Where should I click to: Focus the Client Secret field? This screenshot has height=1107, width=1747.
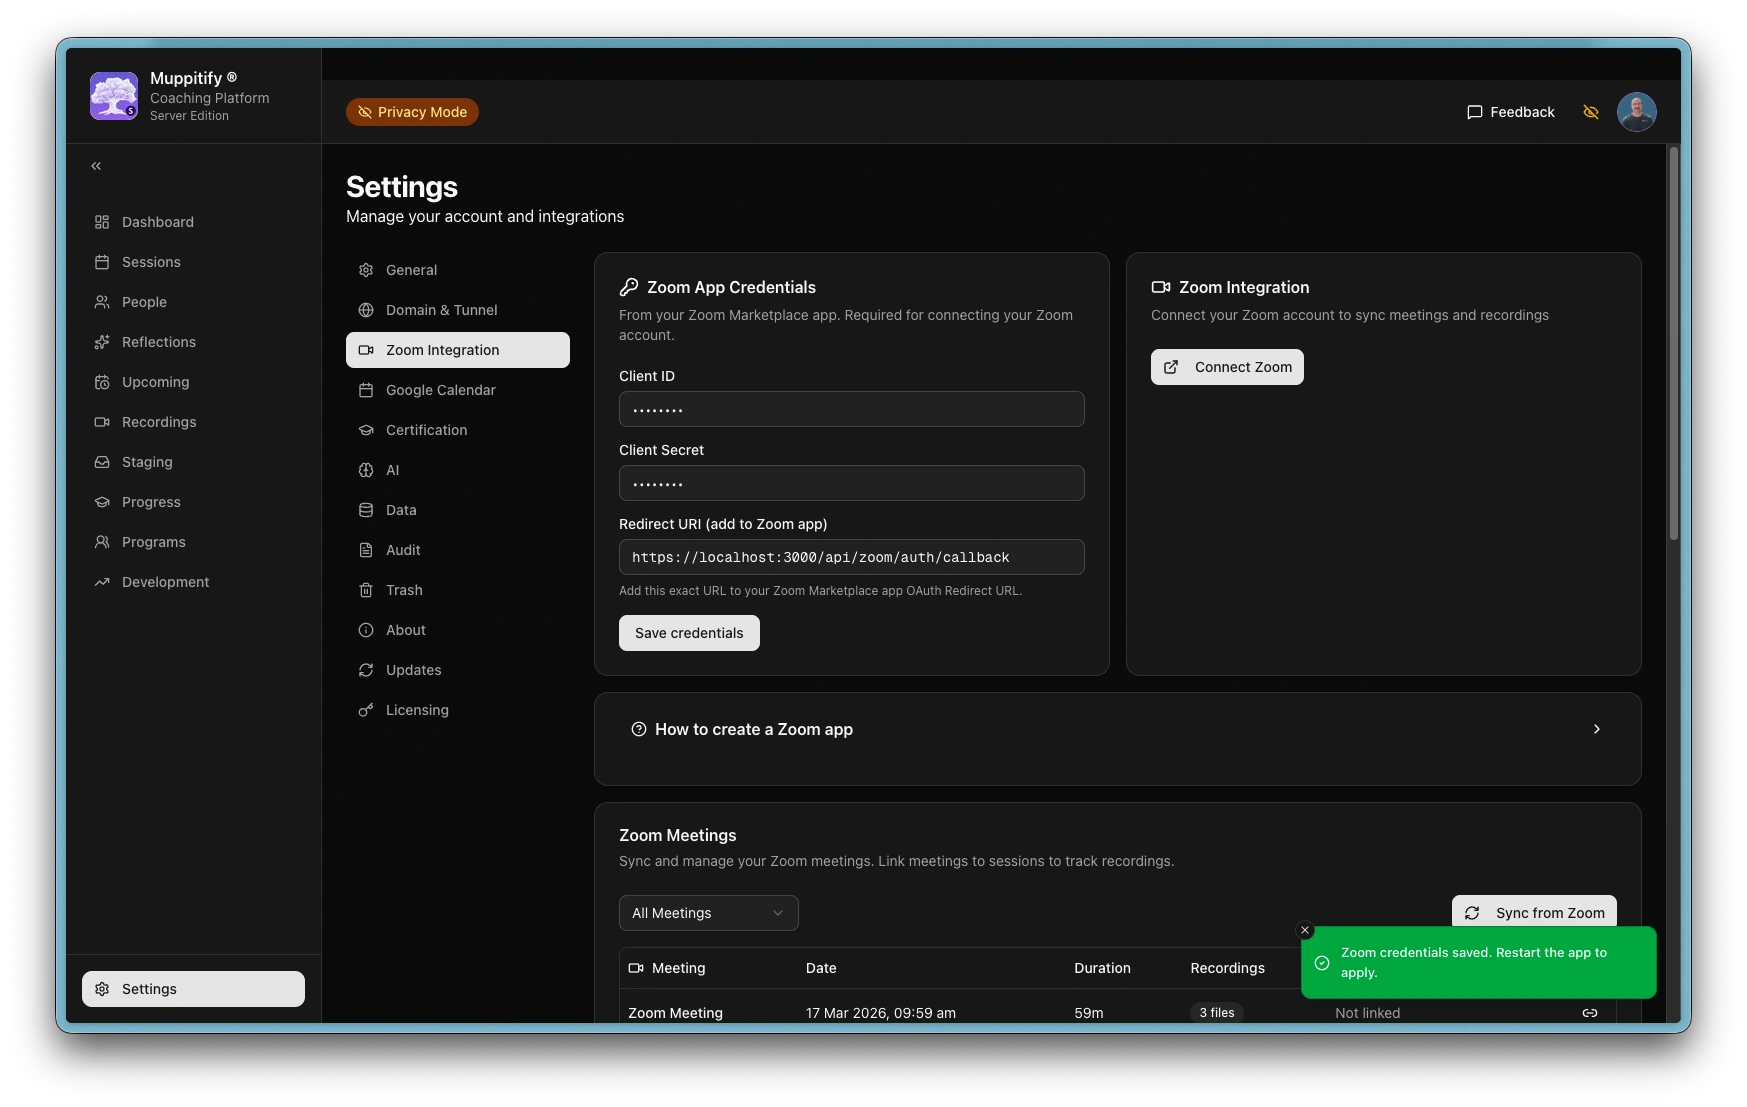(851, 483)
